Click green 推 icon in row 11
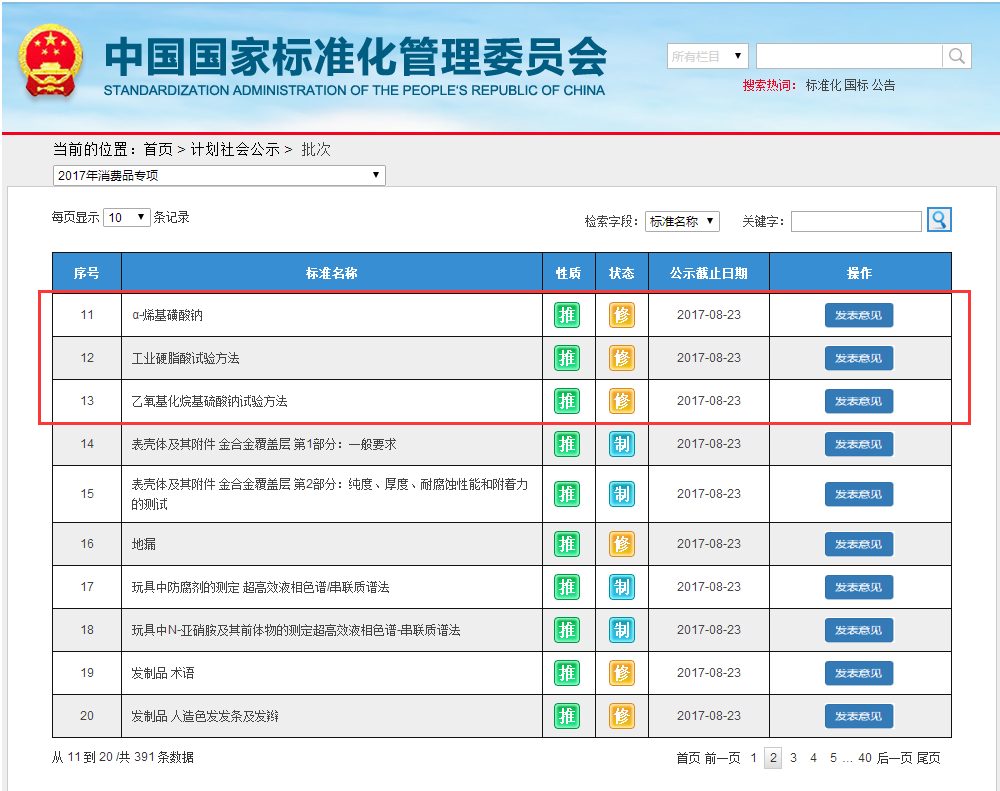The height and width of the screenshot is (791, 1000). [x=567, y=315]
